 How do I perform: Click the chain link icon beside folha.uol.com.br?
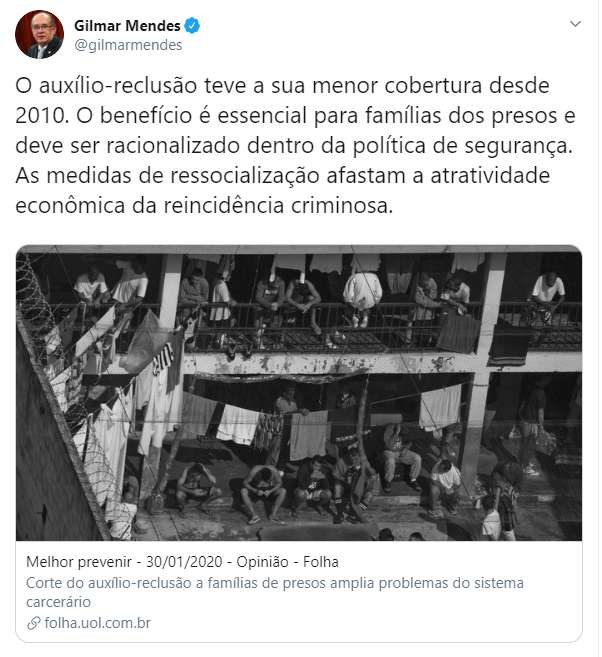click(x=34, y=623)
